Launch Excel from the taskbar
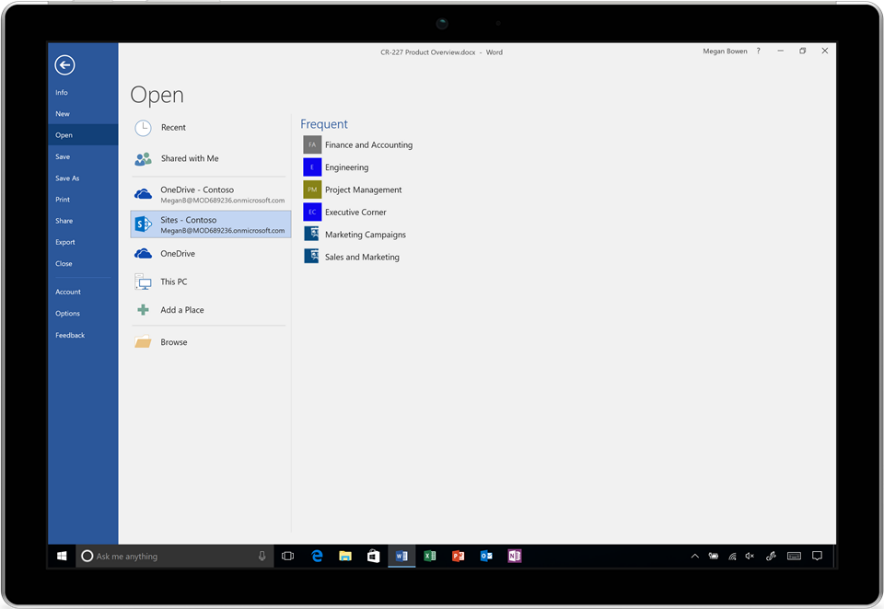This screenshot has width=884, height=609. (x=430, y=556)
